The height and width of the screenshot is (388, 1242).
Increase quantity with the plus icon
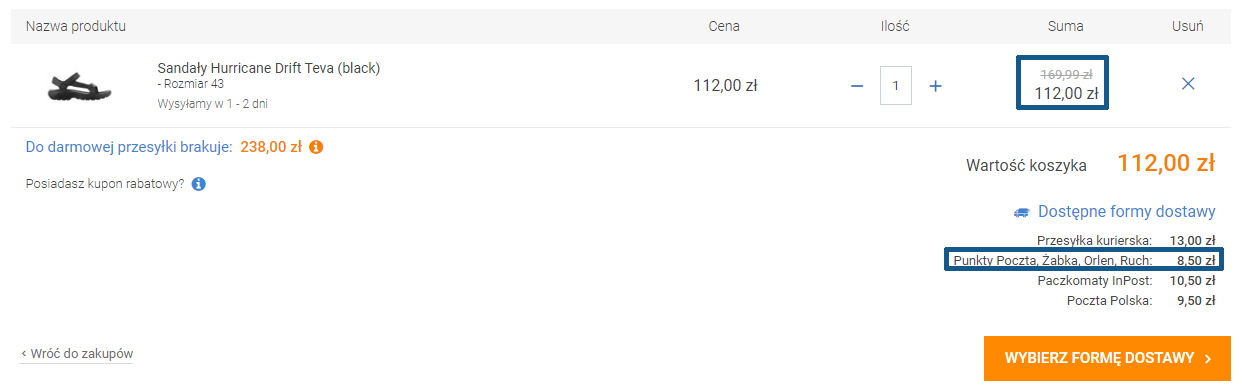[936, 86]
